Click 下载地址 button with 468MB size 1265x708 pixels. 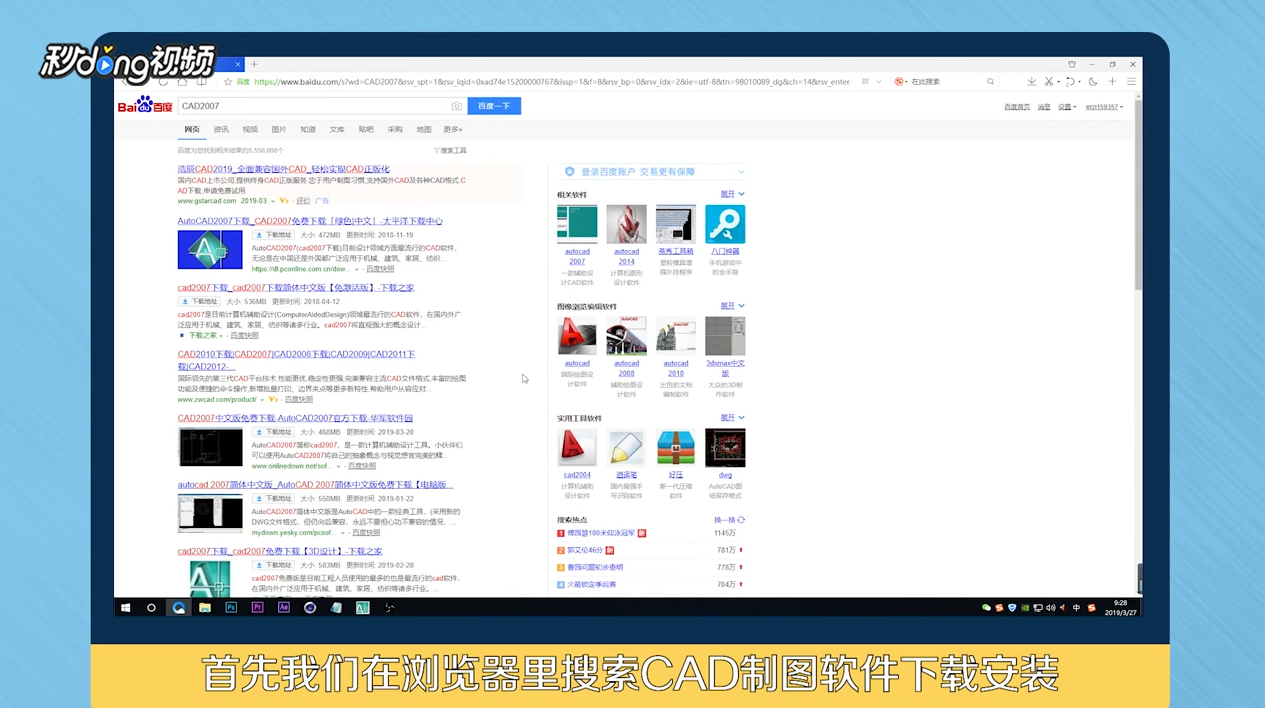pos(273,432)
